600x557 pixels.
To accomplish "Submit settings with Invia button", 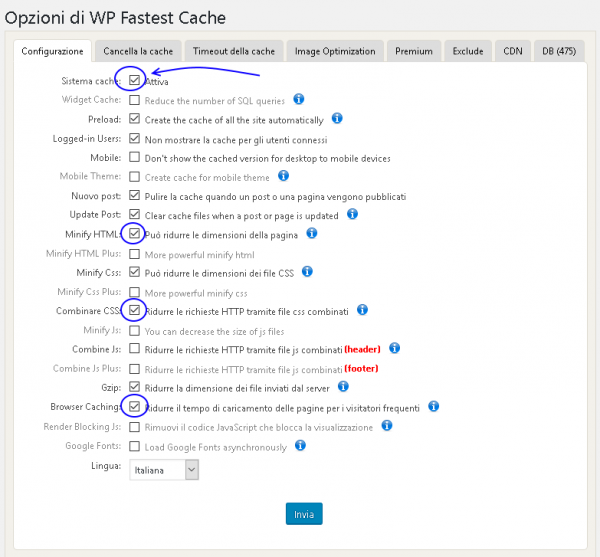I will (304, 514).
